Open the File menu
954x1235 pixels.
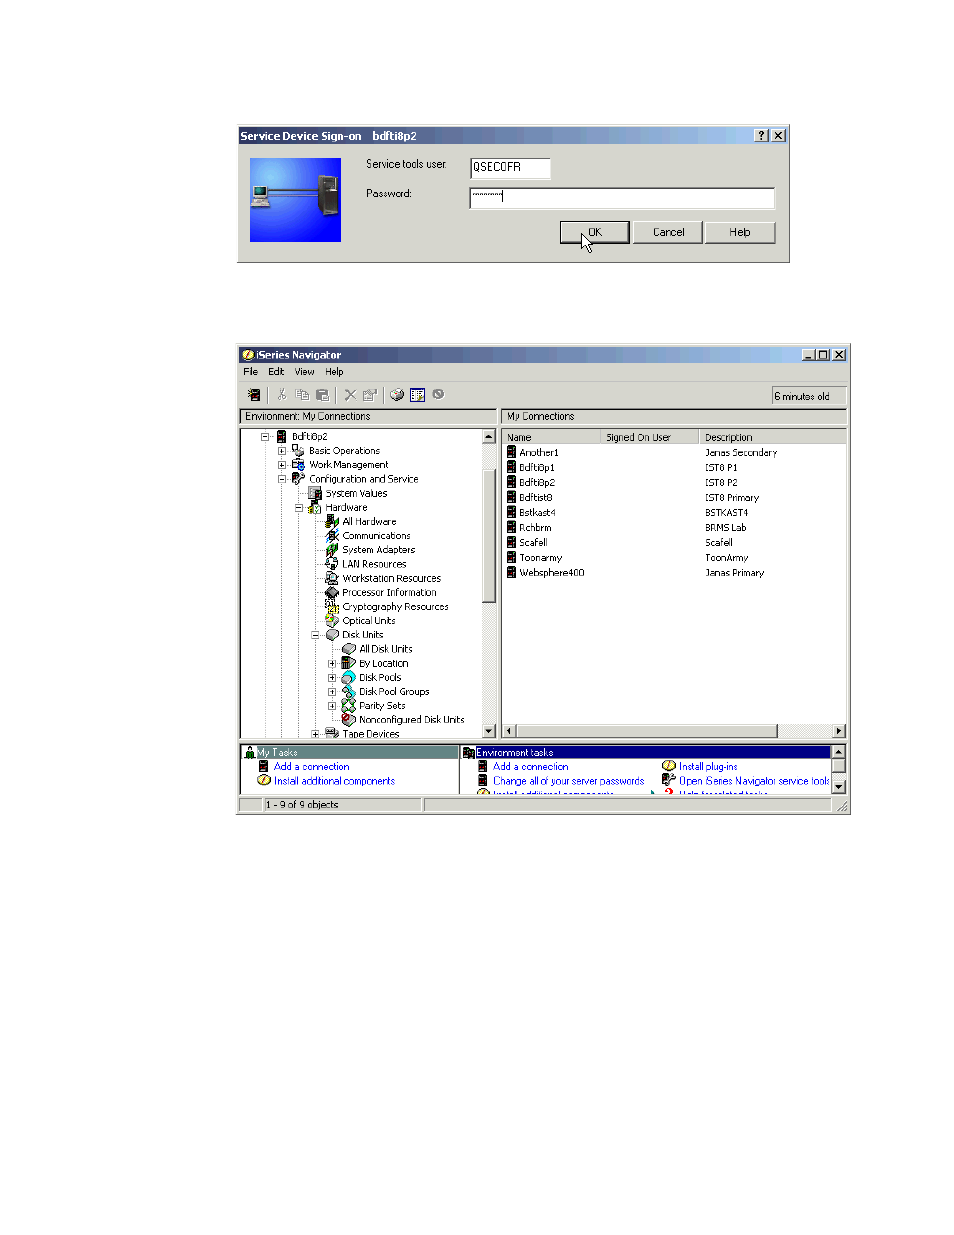coord(251,372)
